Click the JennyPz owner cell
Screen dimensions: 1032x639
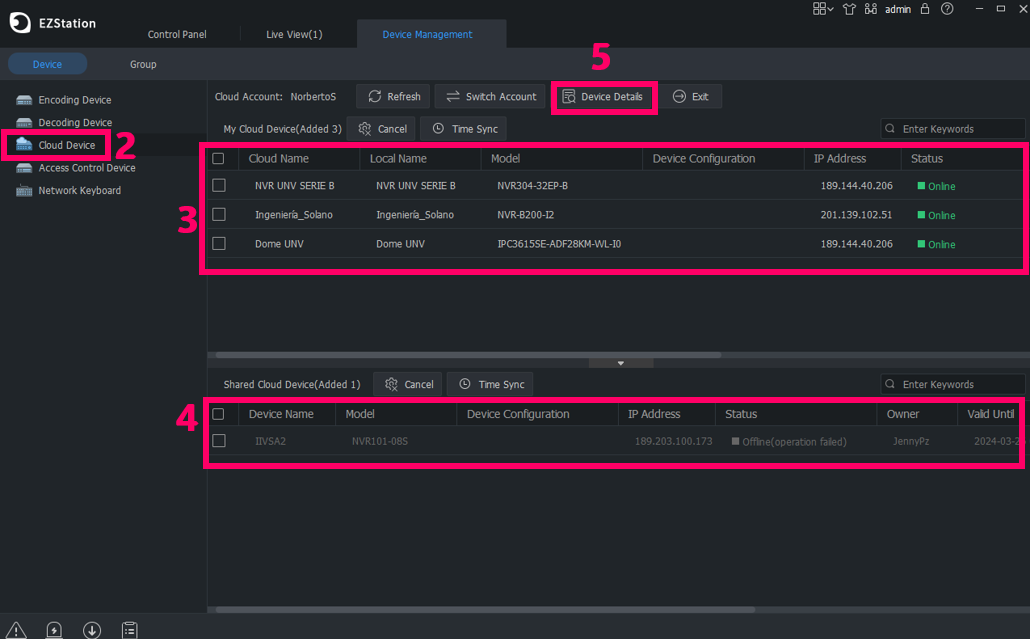[911, 441]
